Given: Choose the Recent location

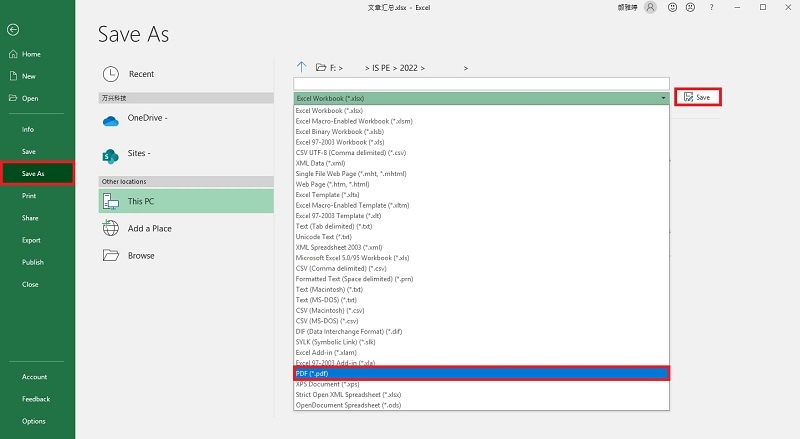Looking at the screenshot, I should (x=186, y=74).
